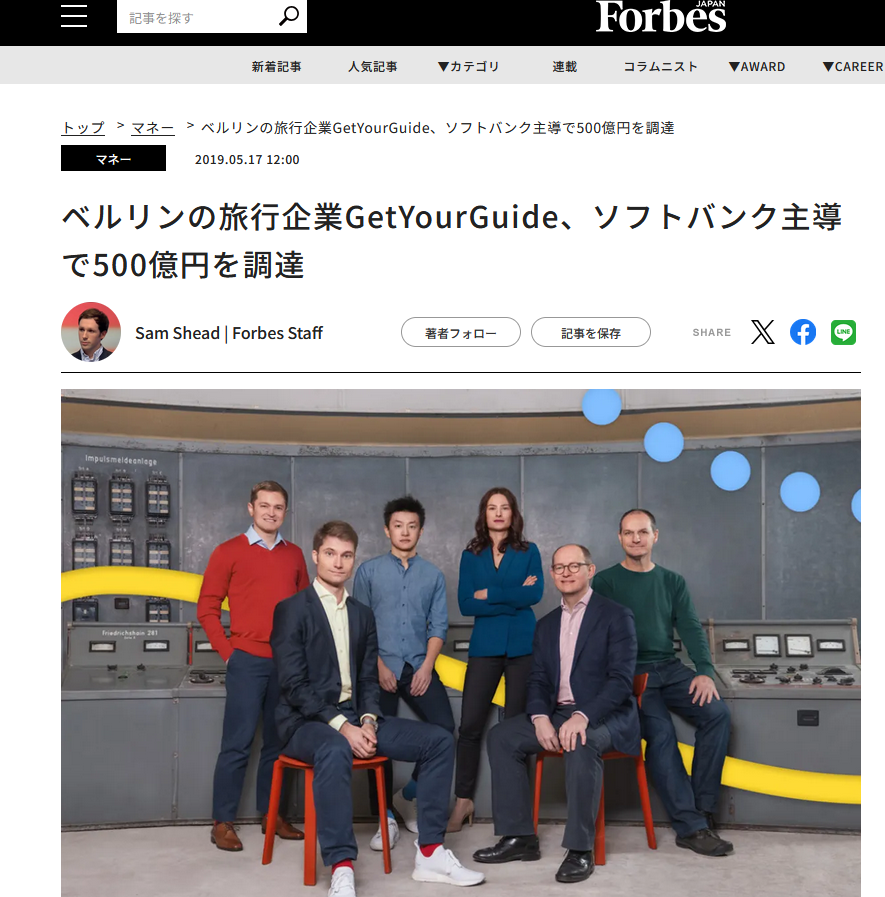
Task: Go to the 連載 section
Action: tap(565, 66)
